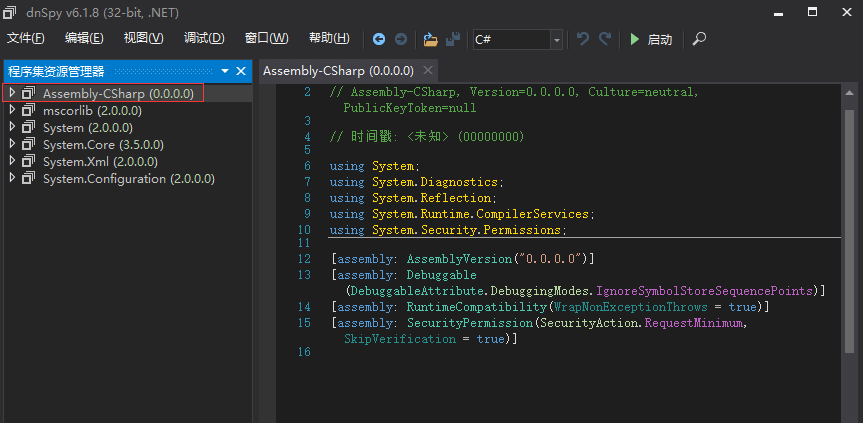The image size is (863, 423).
Task: Click the navigate back arrow icon
Action: pyautogui.click(x=379, y=39)
